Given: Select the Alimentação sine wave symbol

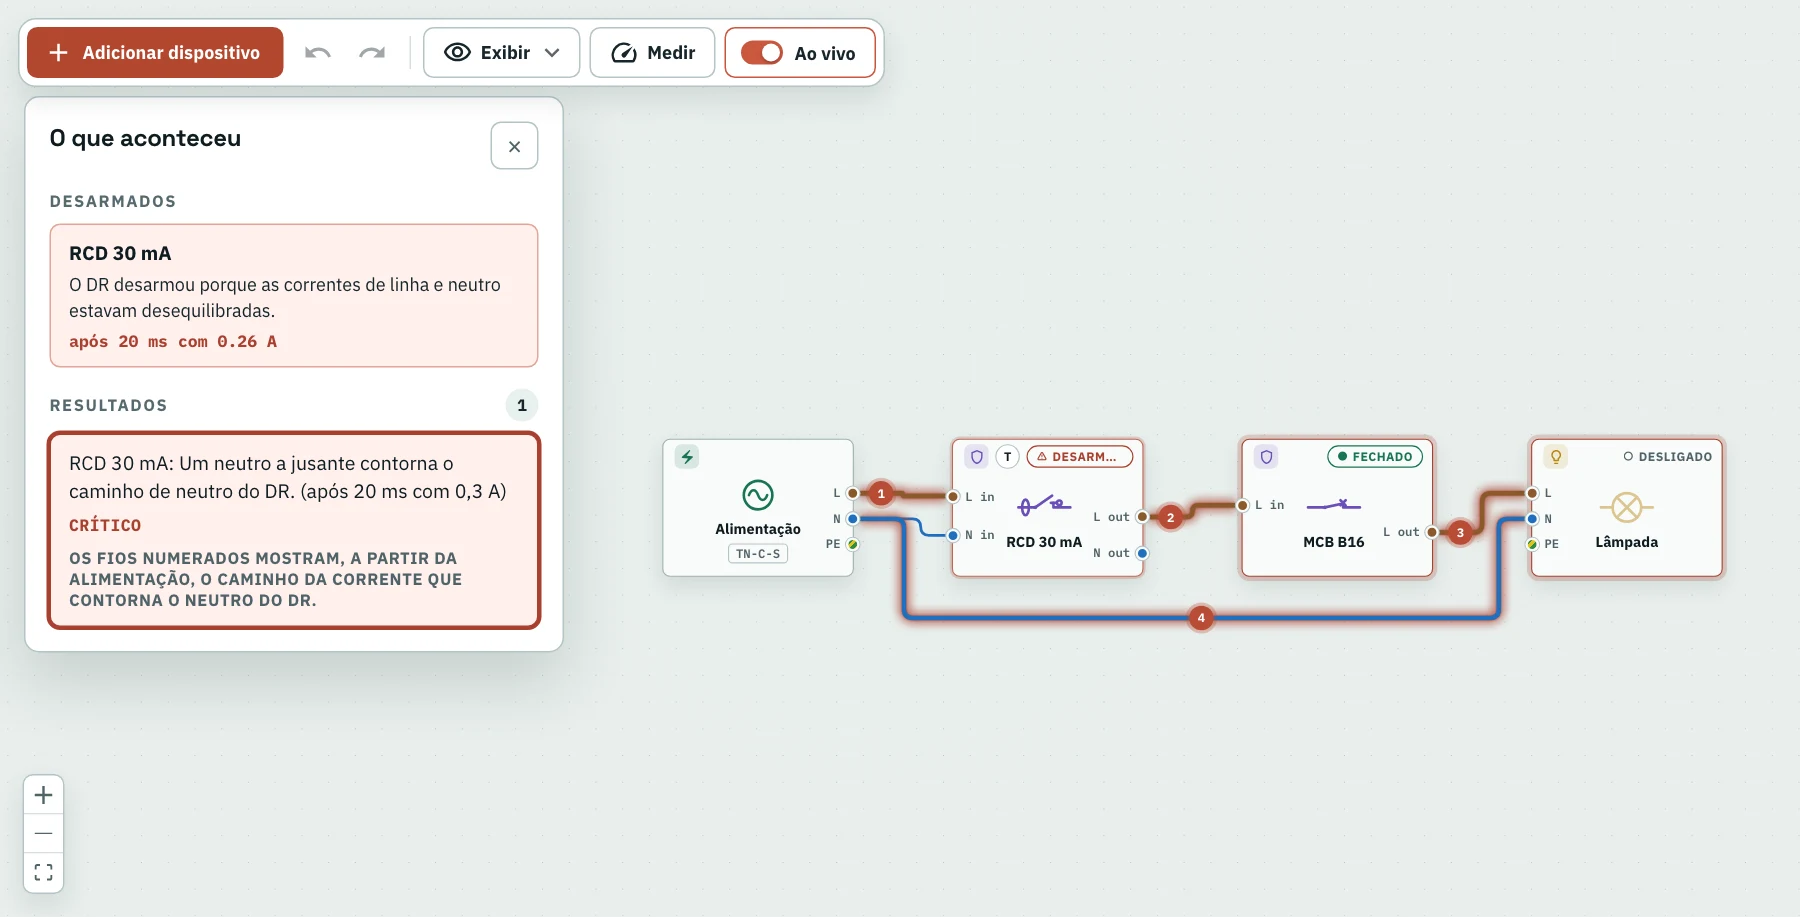Looking at the screenshot, I should pyautogui.click(x=758, y=495).
